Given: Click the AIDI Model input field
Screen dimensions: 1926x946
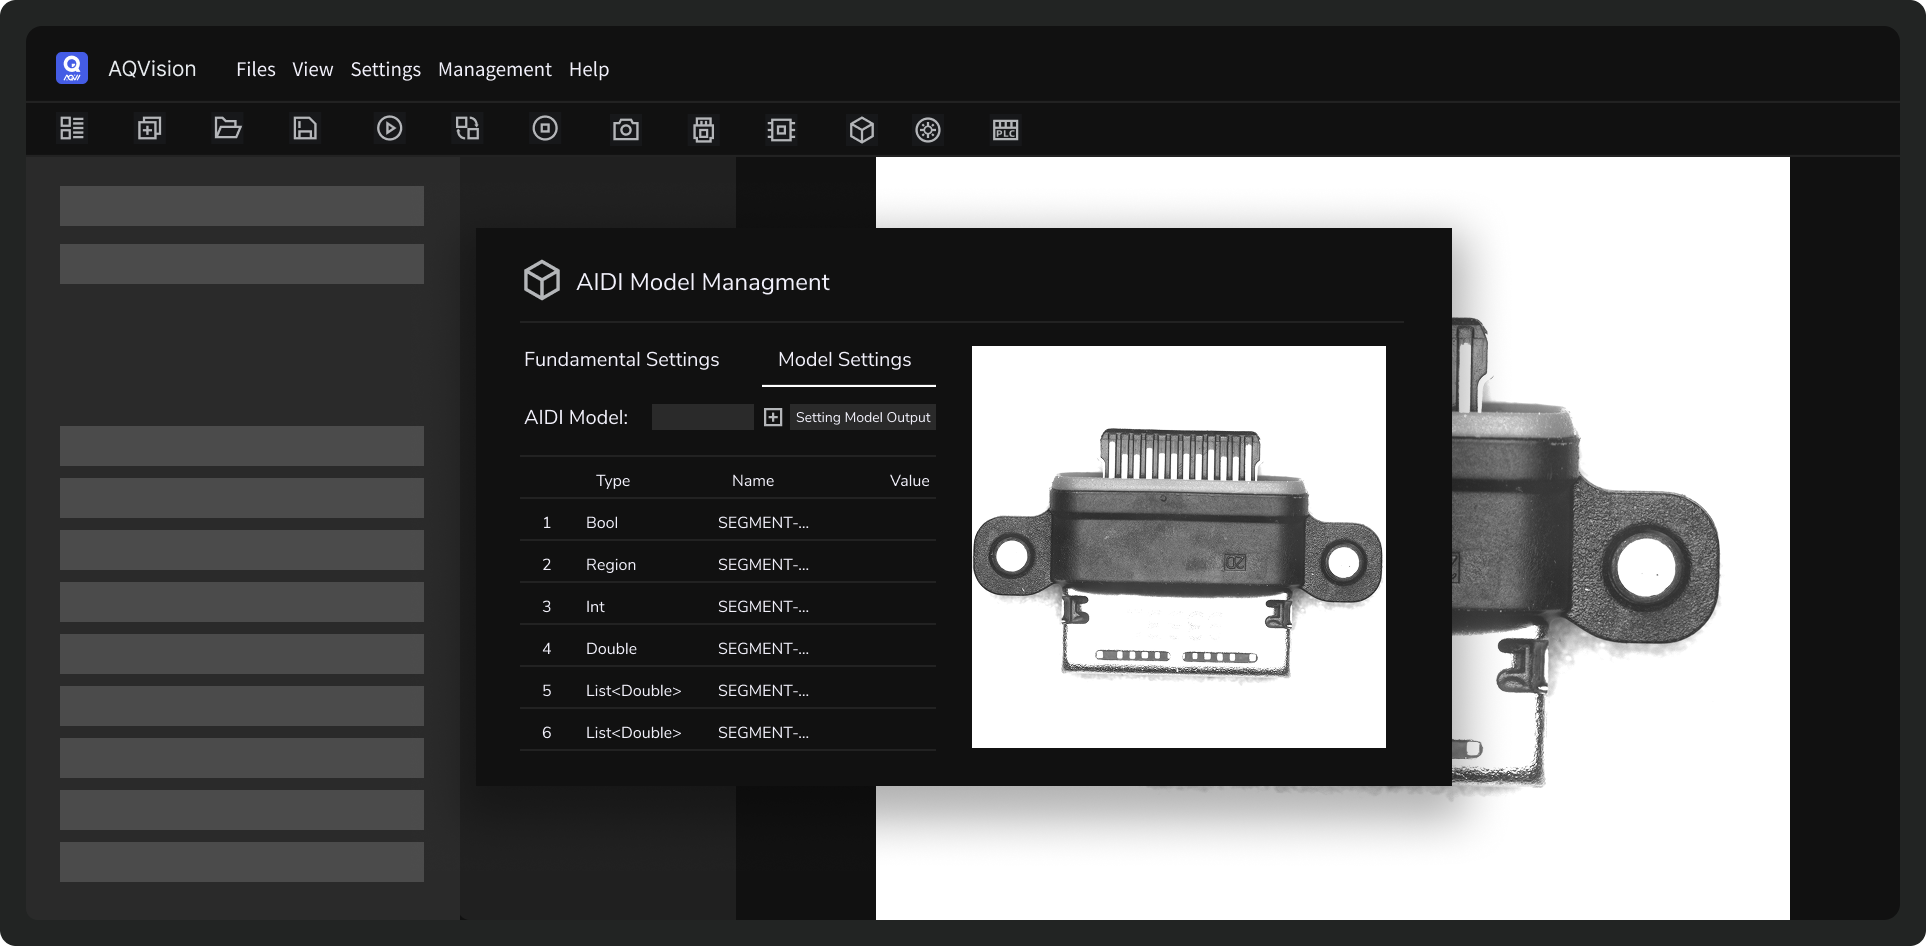Looking at the screenshot, I should coord(702,418).
